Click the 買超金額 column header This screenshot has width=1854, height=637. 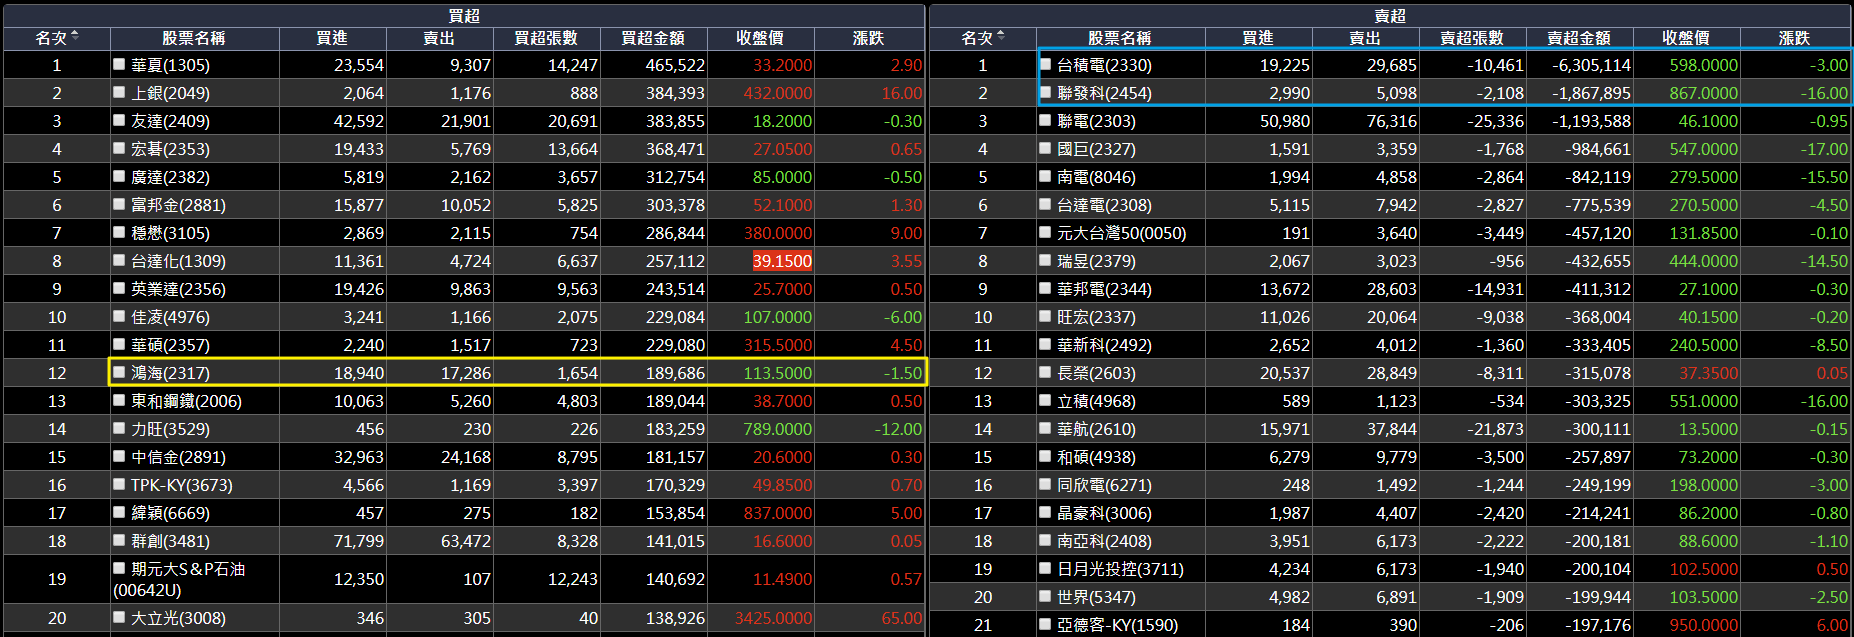coord(653,38)
